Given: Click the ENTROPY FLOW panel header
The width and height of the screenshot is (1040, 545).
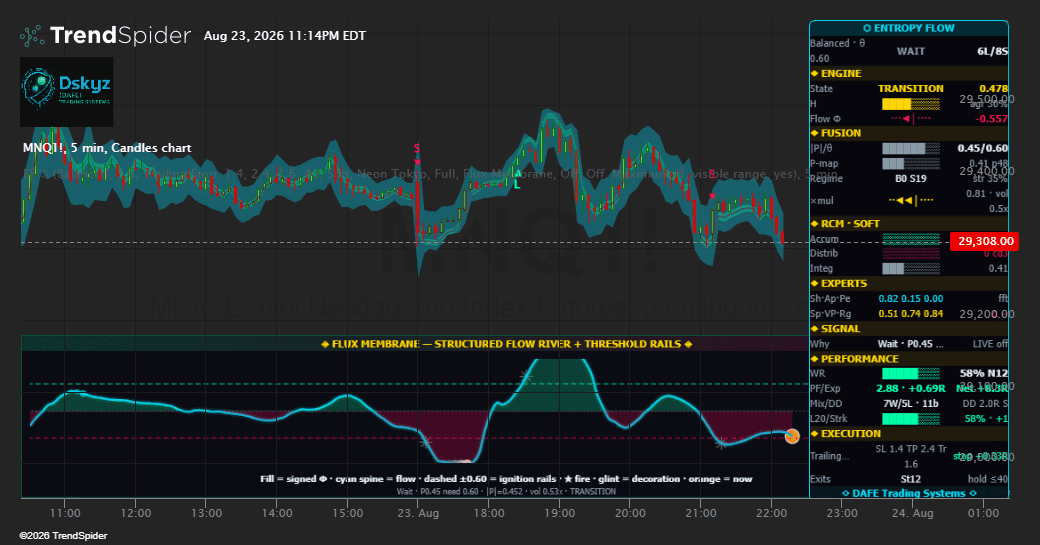Looking at the screenshot, I should 909,28.
